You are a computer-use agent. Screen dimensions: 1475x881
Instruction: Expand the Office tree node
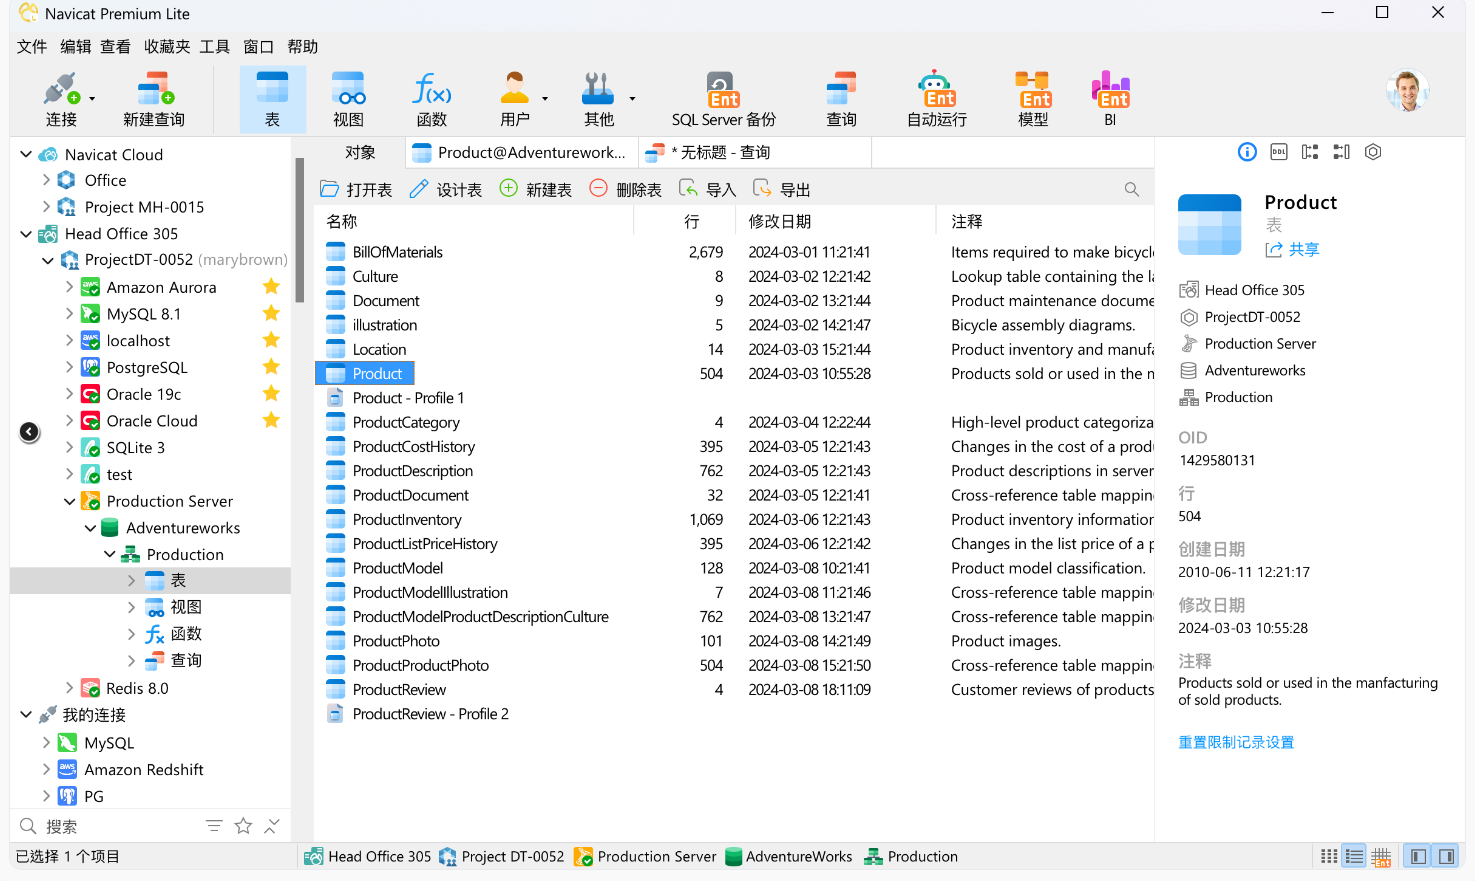46,180
